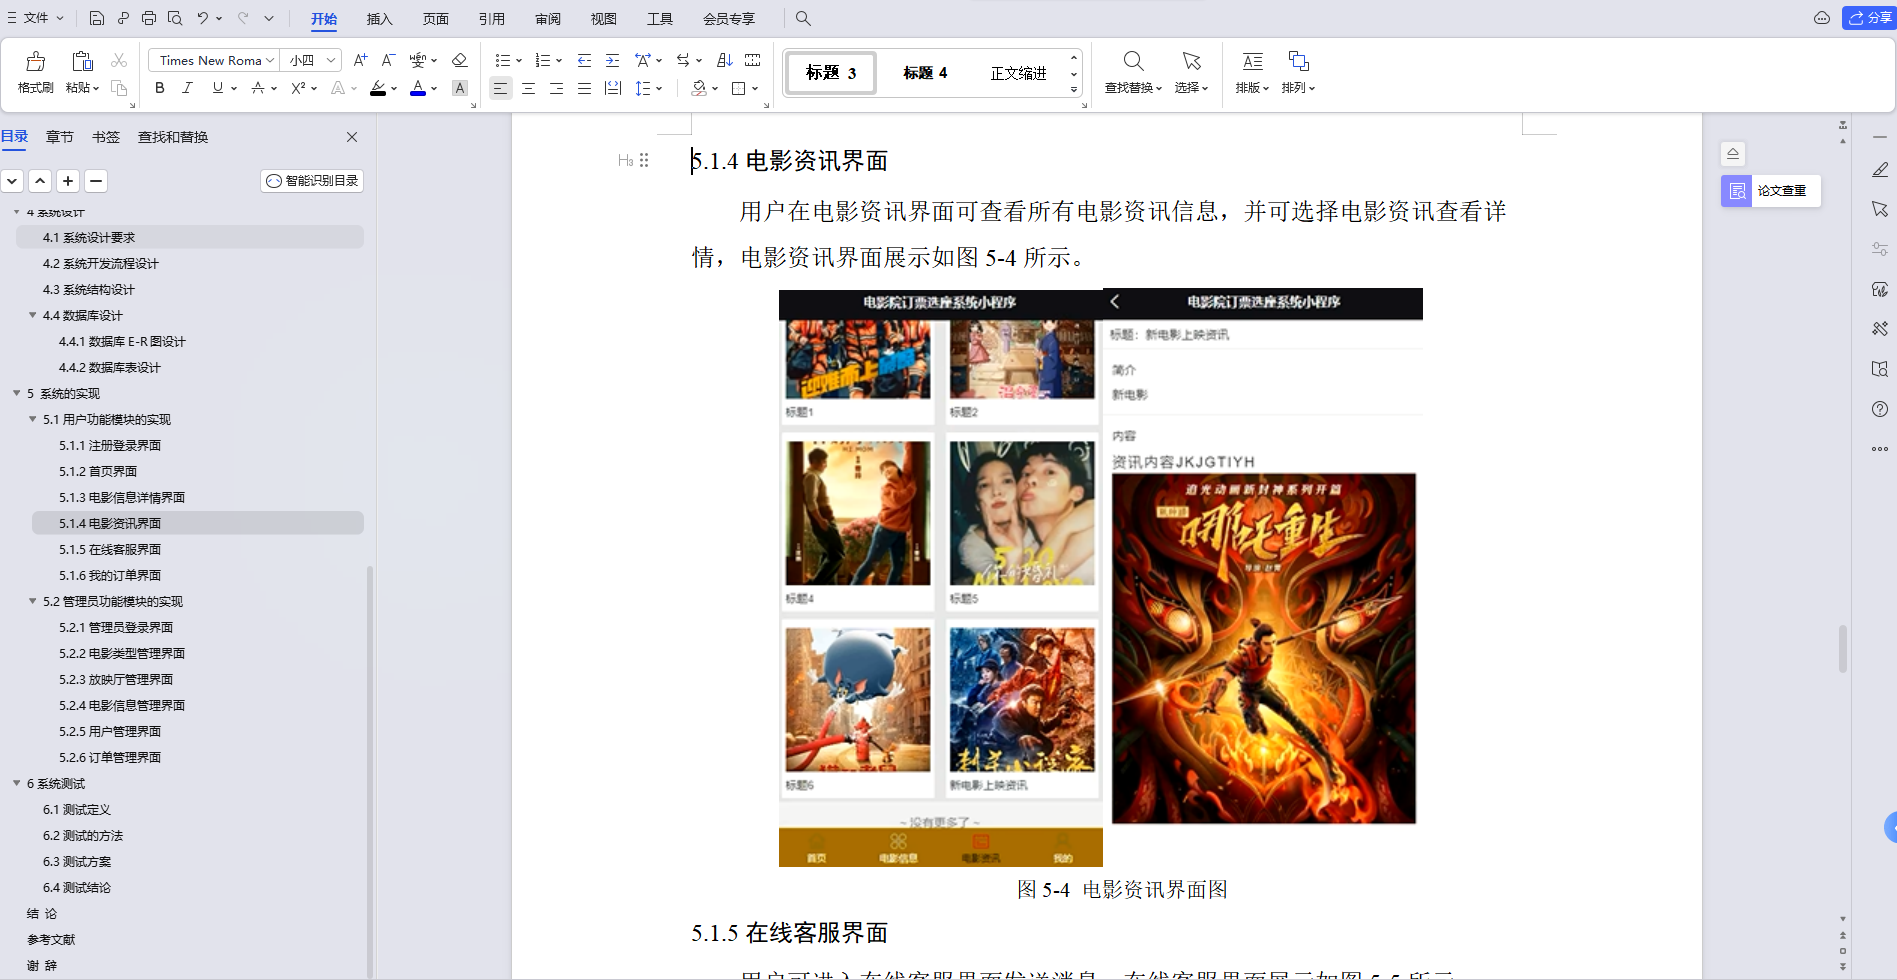Switch to the 书签 navigation tab
Screen dimensions: 1897x980
[106, 137]
